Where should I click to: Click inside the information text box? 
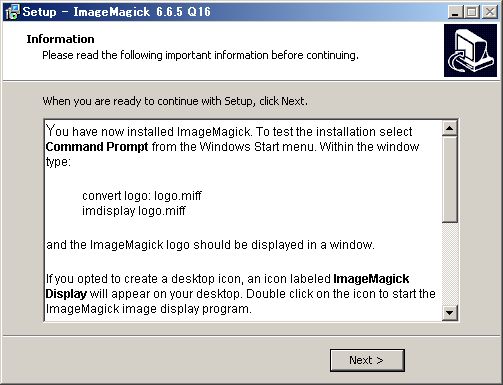click(243, 220)
